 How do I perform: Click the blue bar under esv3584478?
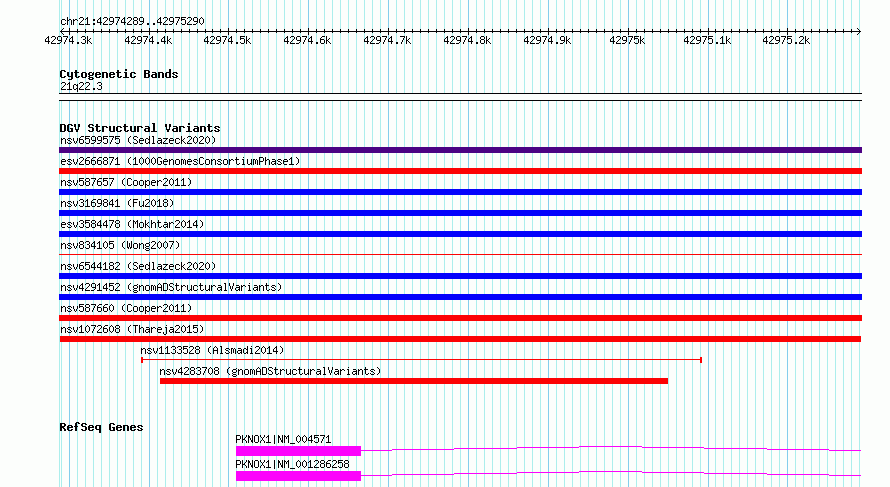point(460,234)
